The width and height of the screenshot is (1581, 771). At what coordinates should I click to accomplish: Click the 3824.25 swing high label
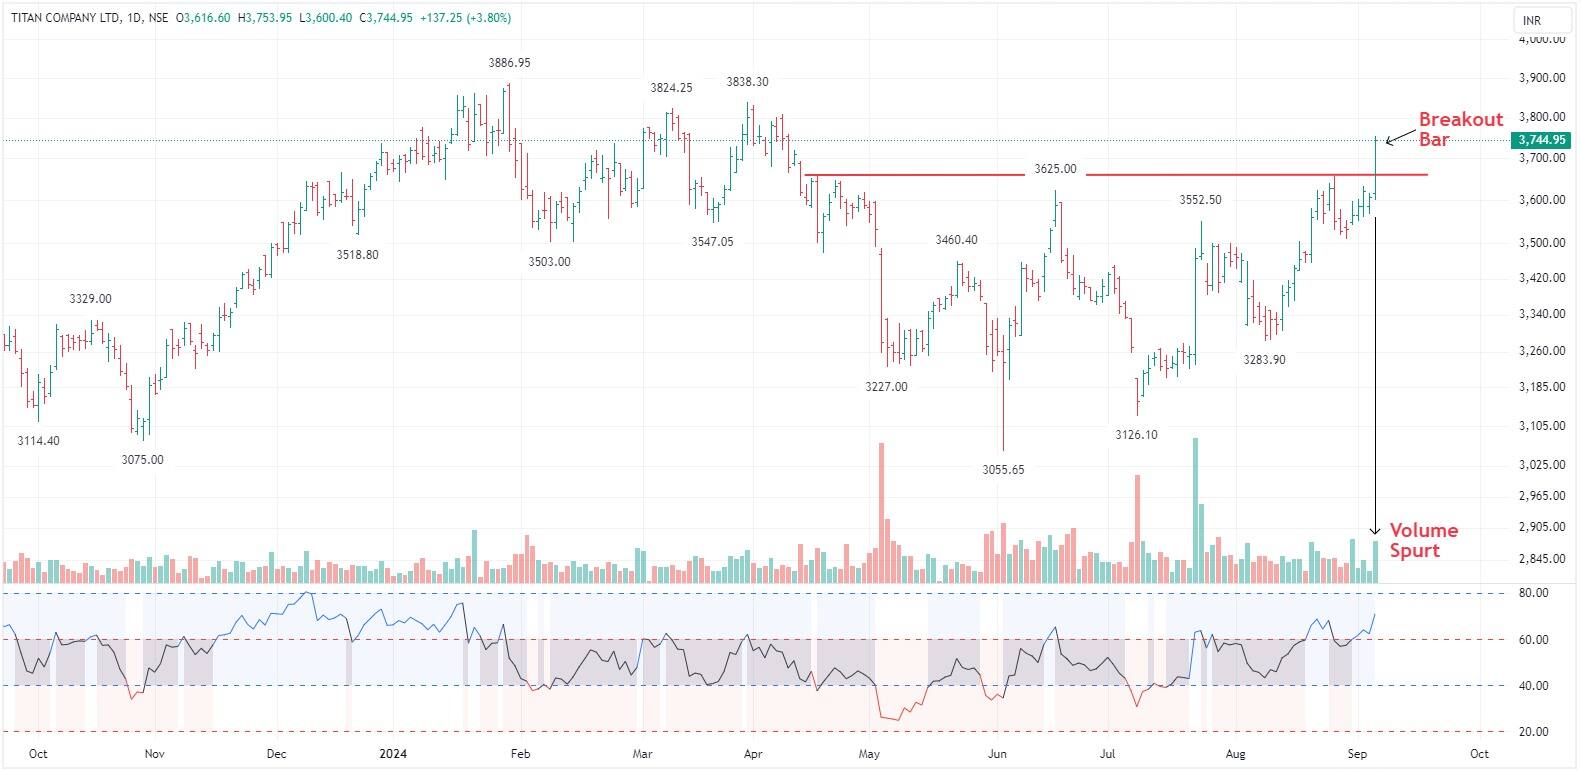click(x=671, y=88)
